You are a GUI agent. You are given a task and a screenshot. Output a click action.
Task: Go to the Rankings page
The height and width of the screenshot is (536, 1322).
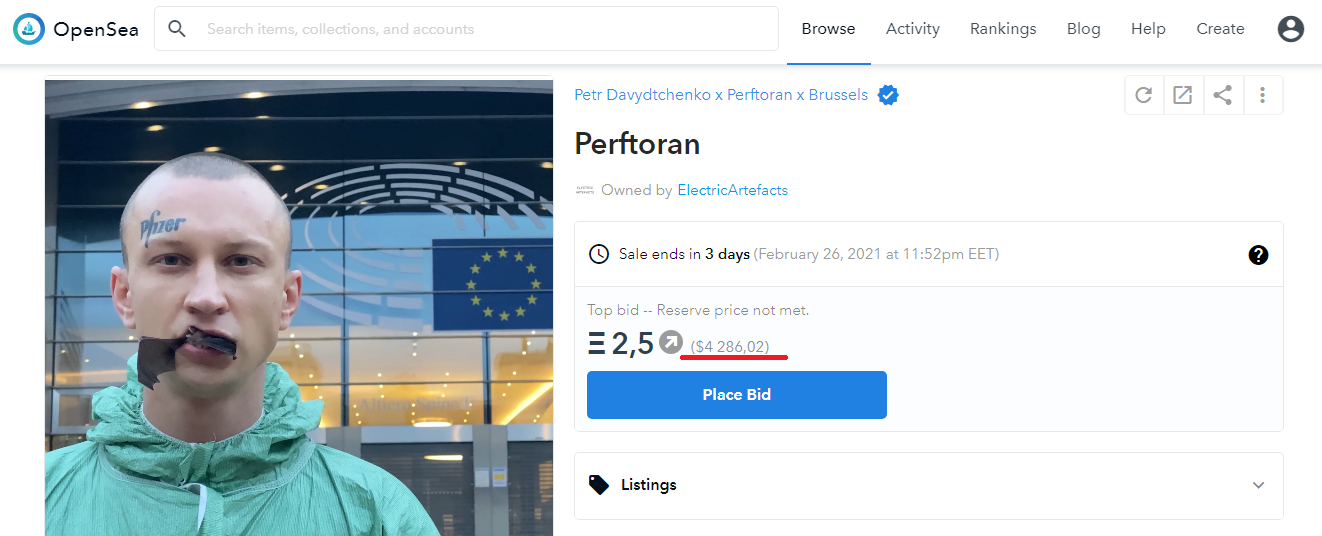click(x=1003, y=29)
